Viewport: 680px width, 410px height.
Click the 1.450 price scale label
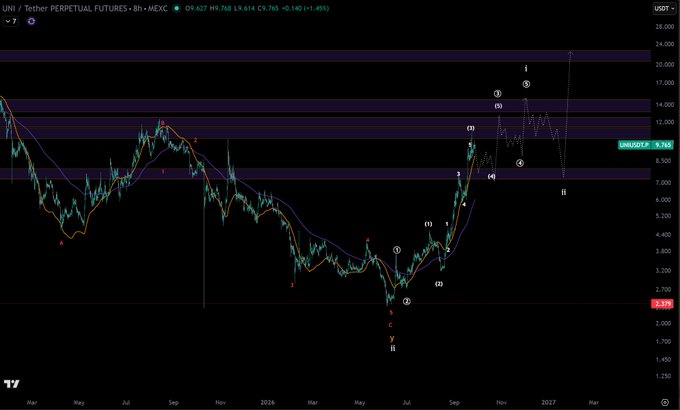point(664,360)
